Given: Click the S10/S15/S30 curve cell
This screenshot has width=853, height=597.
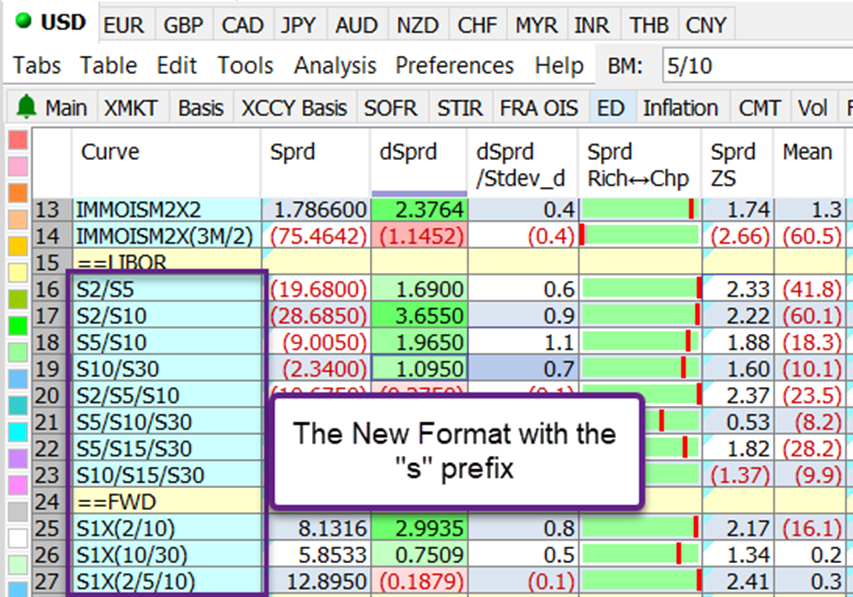Looking at the screenshot, I should point(166,475).
